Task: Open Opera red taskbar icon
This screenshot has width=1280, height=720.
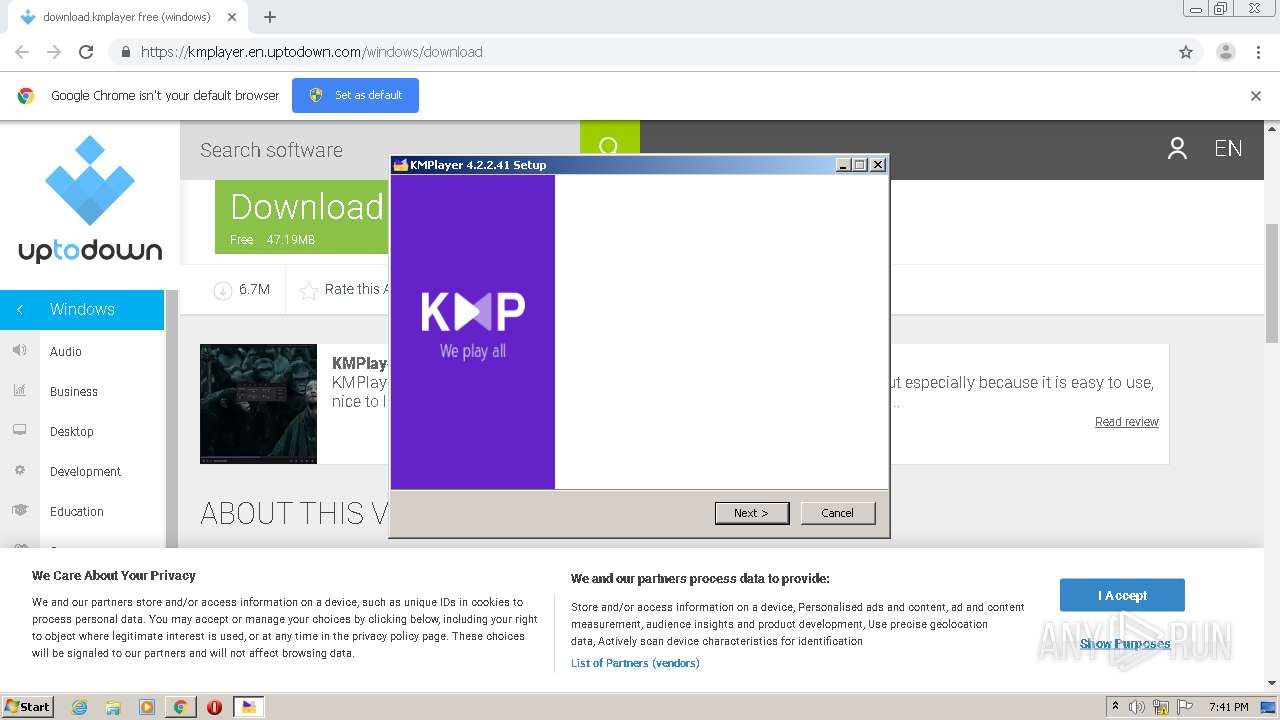Action: (214, 707)
